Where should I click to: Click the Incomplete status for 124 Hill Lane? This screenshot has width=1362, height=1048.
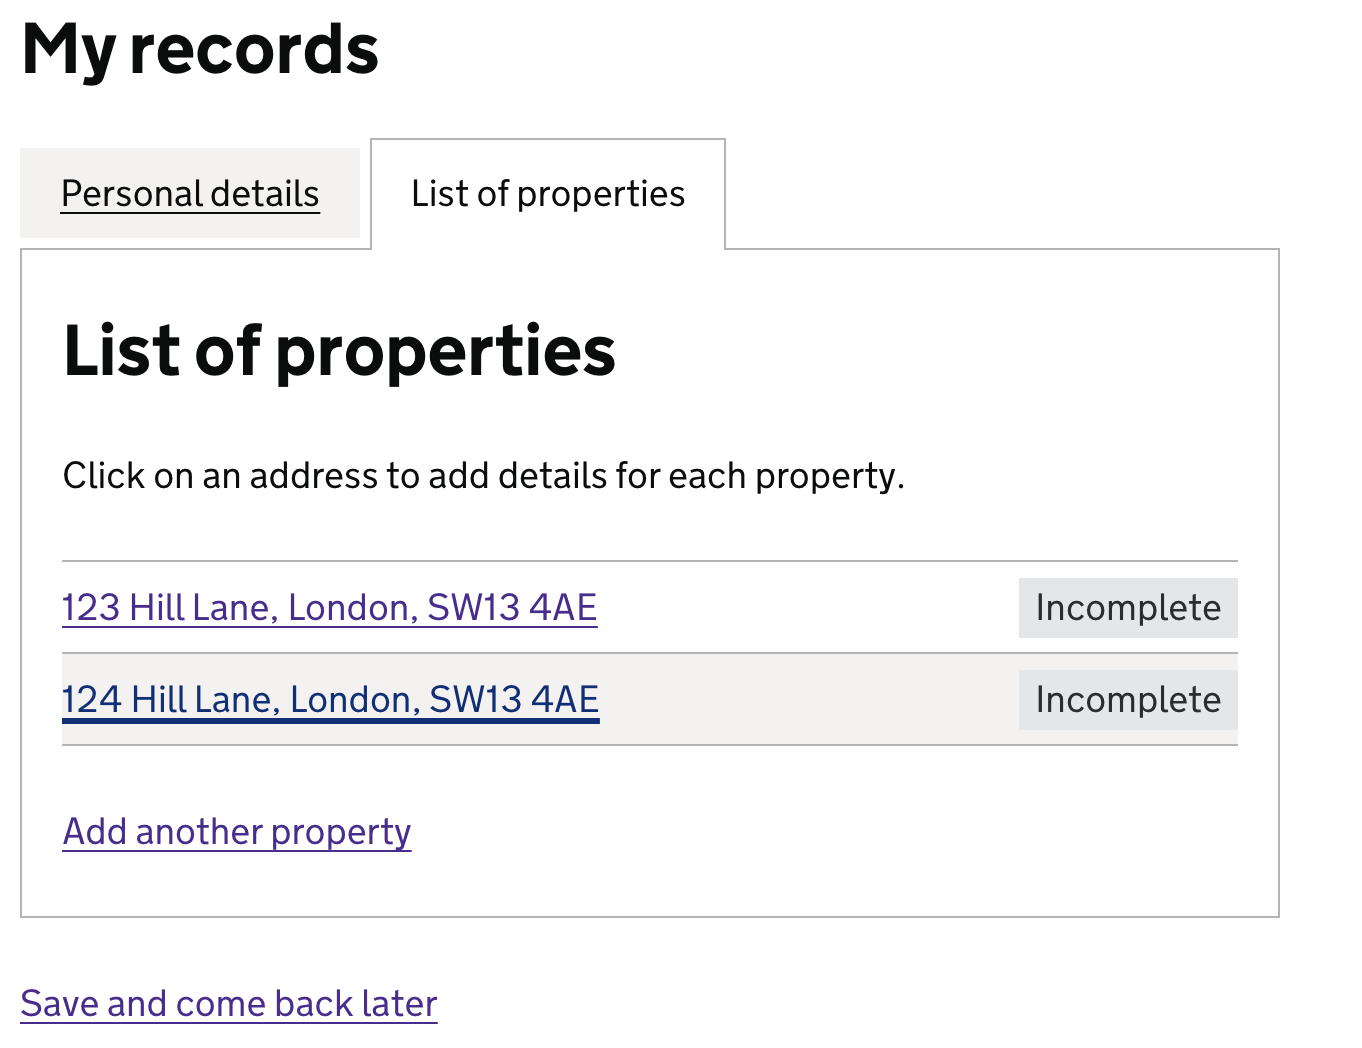coord(1128,699)
